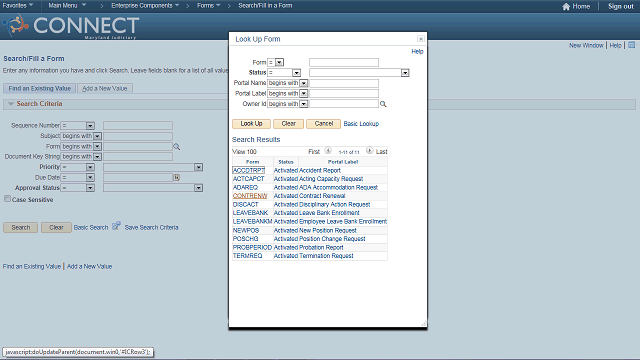Select the DISCACT form link

(246, 204)
